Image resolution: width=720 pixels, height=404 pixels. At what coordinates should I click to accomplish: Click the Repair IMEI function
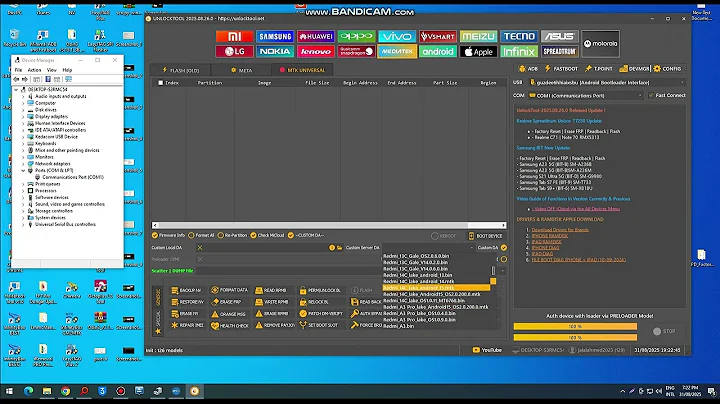point(187,325)
